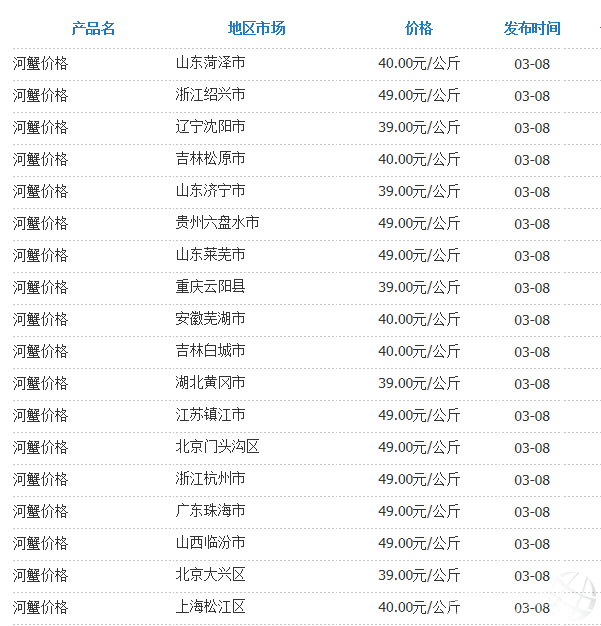Open 河蟹价格 link in the 广东珠海市 row

[x=41, y=512]
